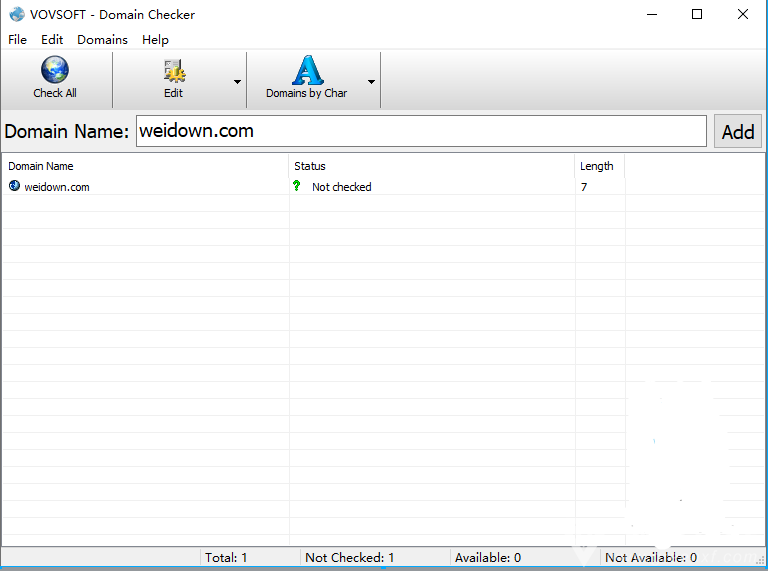Click the globe icon beside weidown.com row
Screen dimensions: 768x571
click(x=14, y=186)
